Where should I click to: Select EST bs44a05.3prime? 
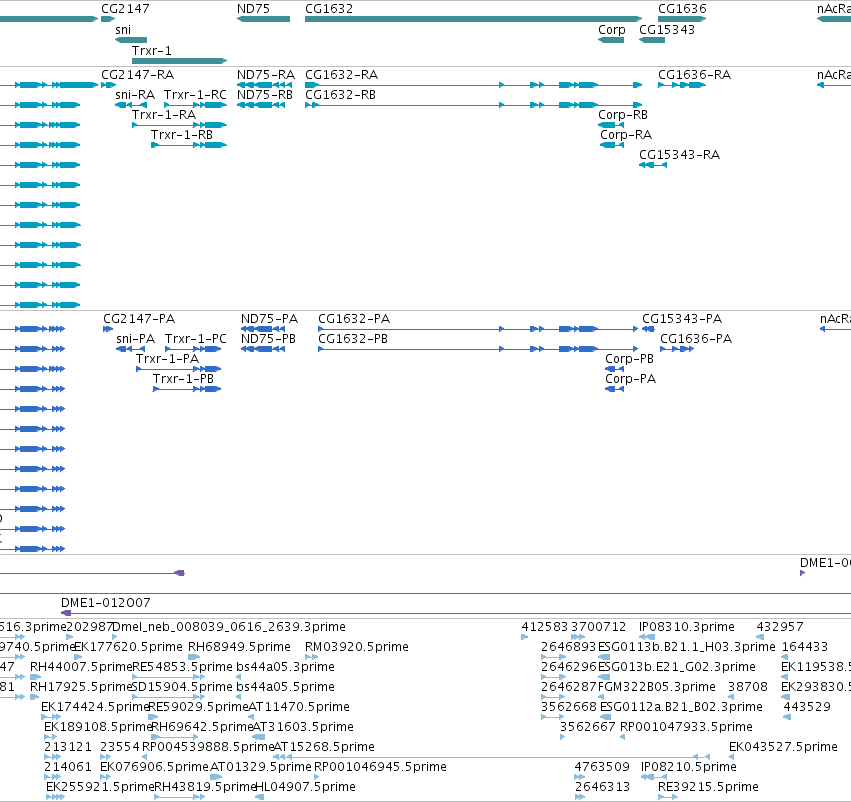285,667
